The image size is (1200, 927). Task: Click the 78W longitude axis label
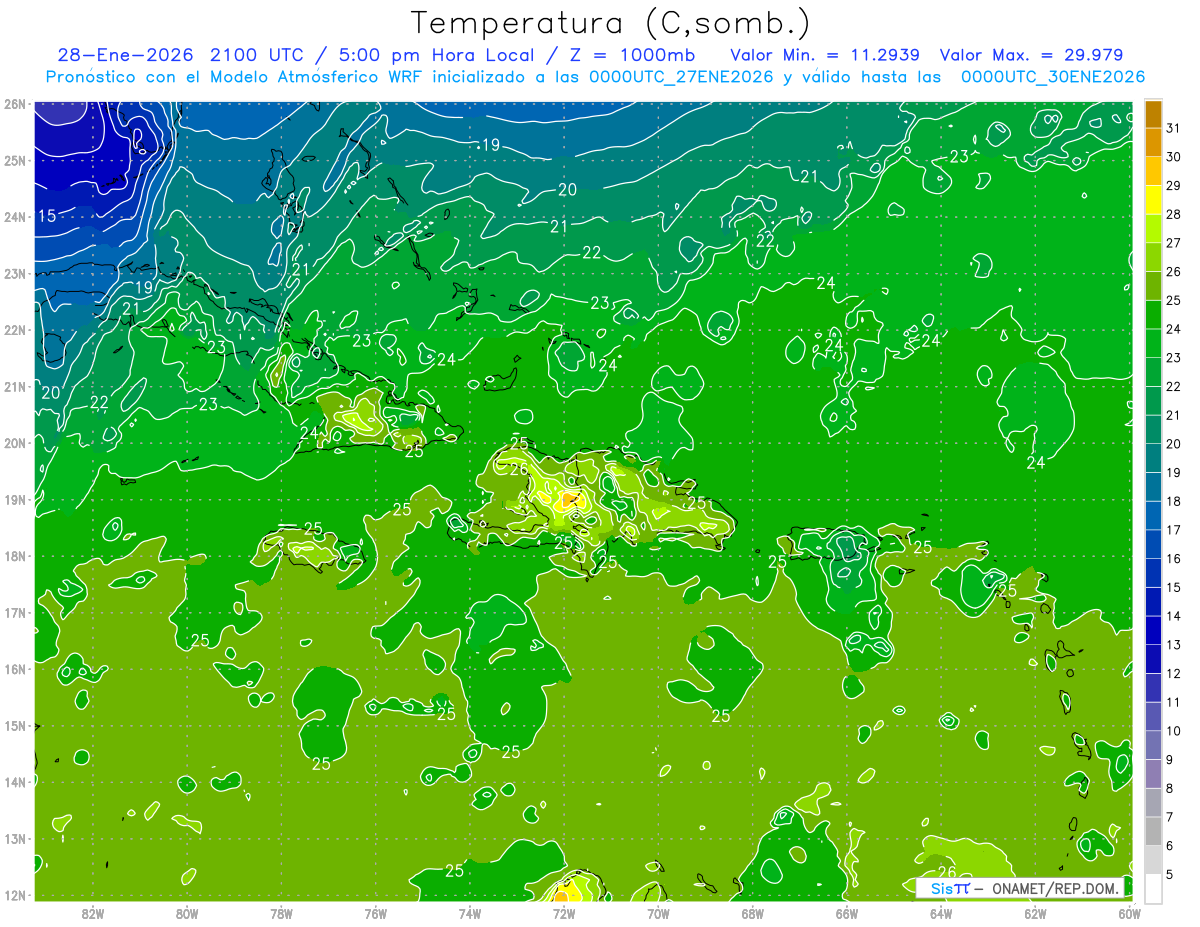281,913
